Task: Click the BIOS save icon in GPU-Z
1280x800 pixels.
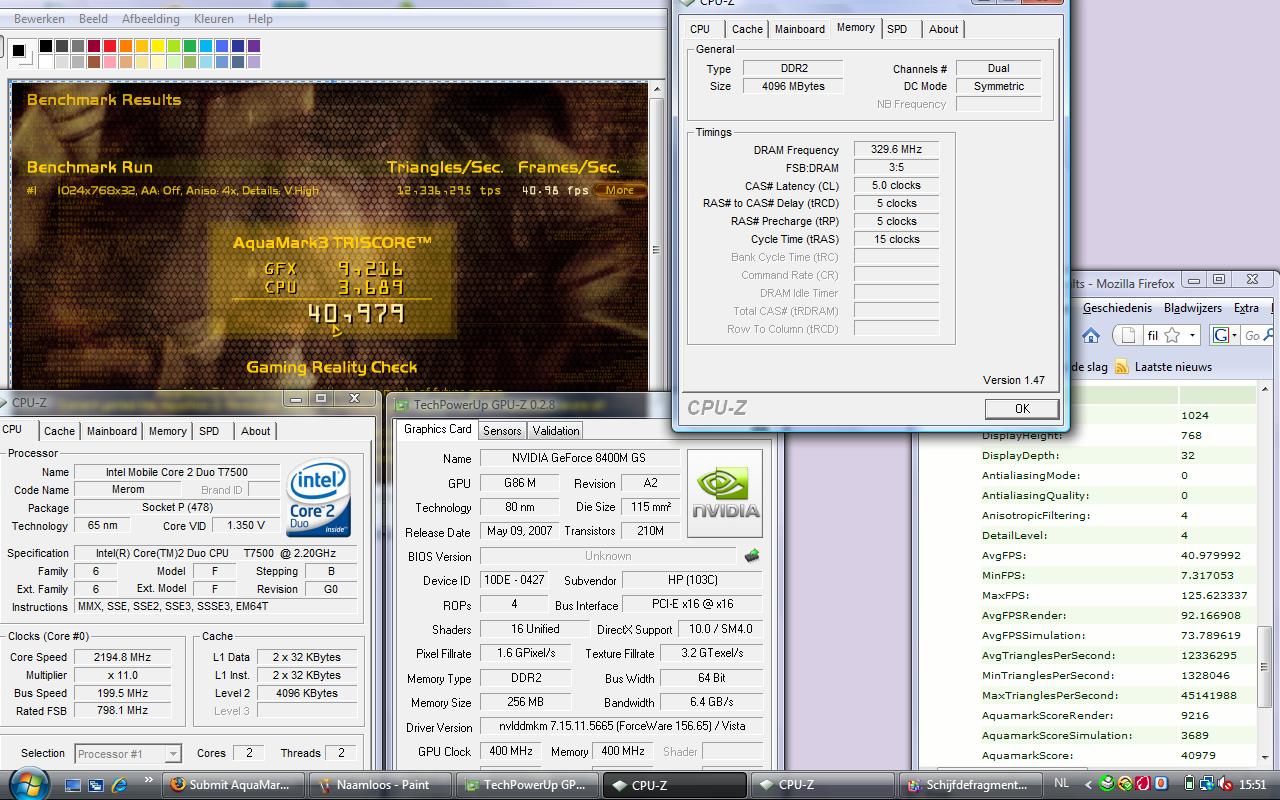Action: (x=752, y=556)
